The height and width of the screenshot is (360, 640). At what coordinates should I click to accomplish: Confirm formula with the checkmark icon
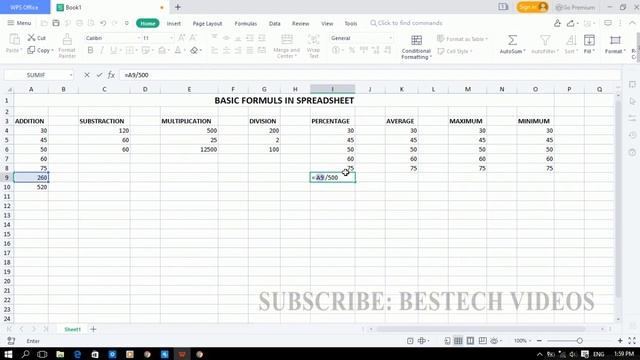[99, 75]
